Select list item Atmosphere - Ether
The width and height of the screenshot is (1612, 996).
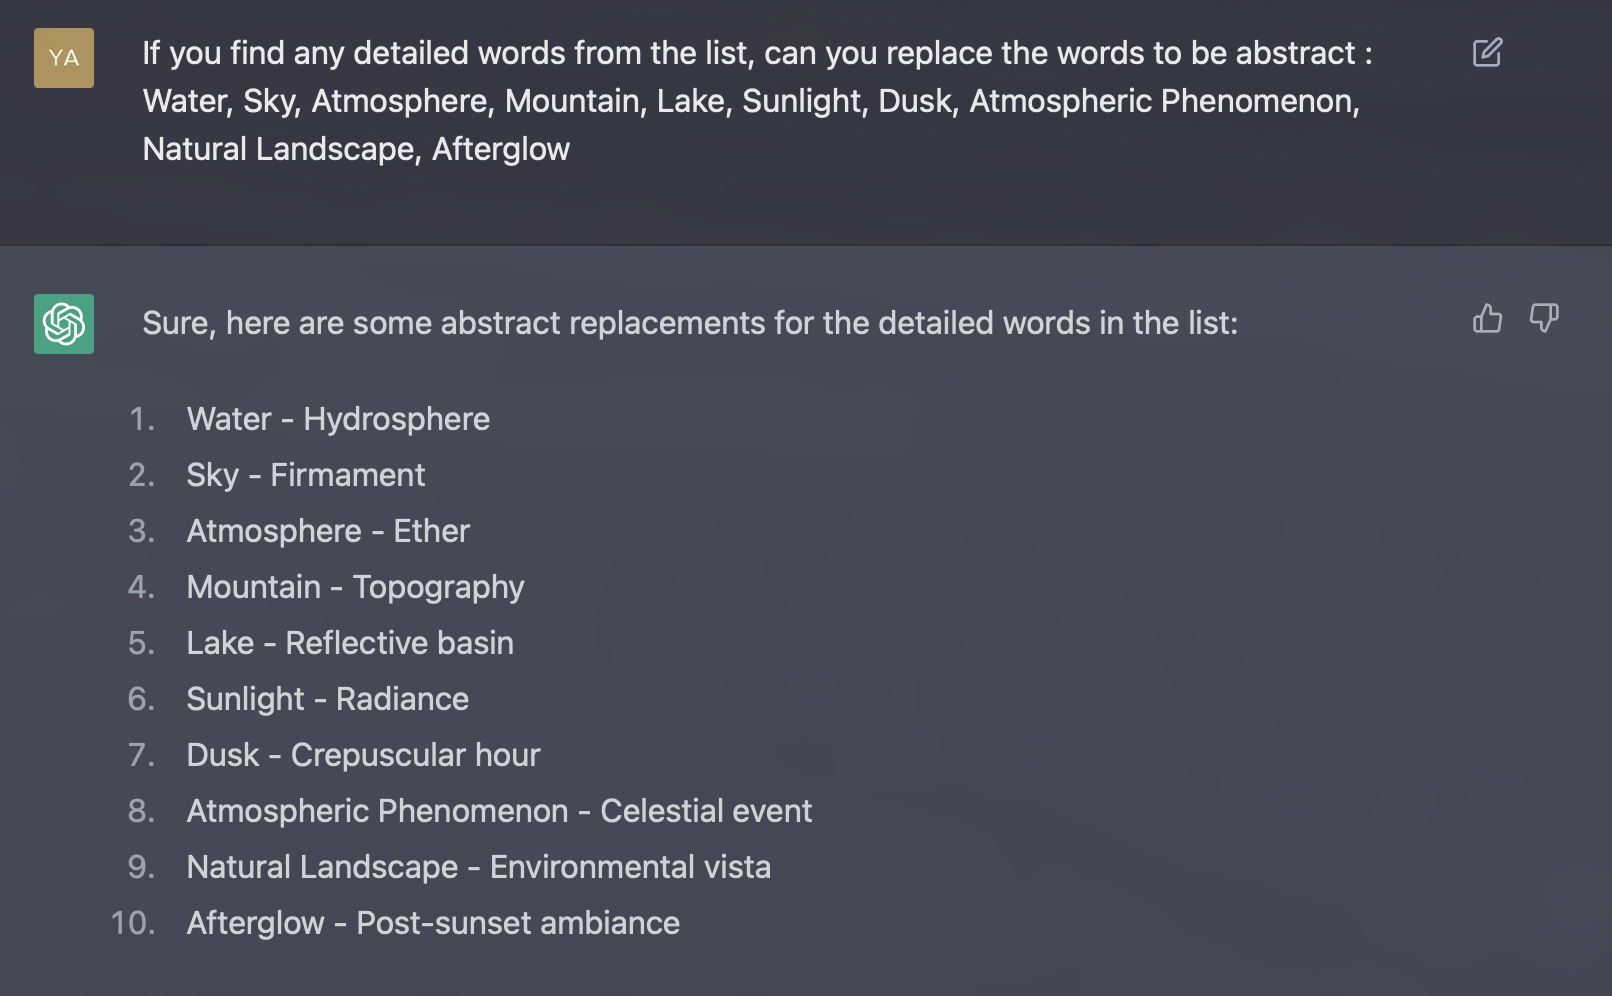328,531
